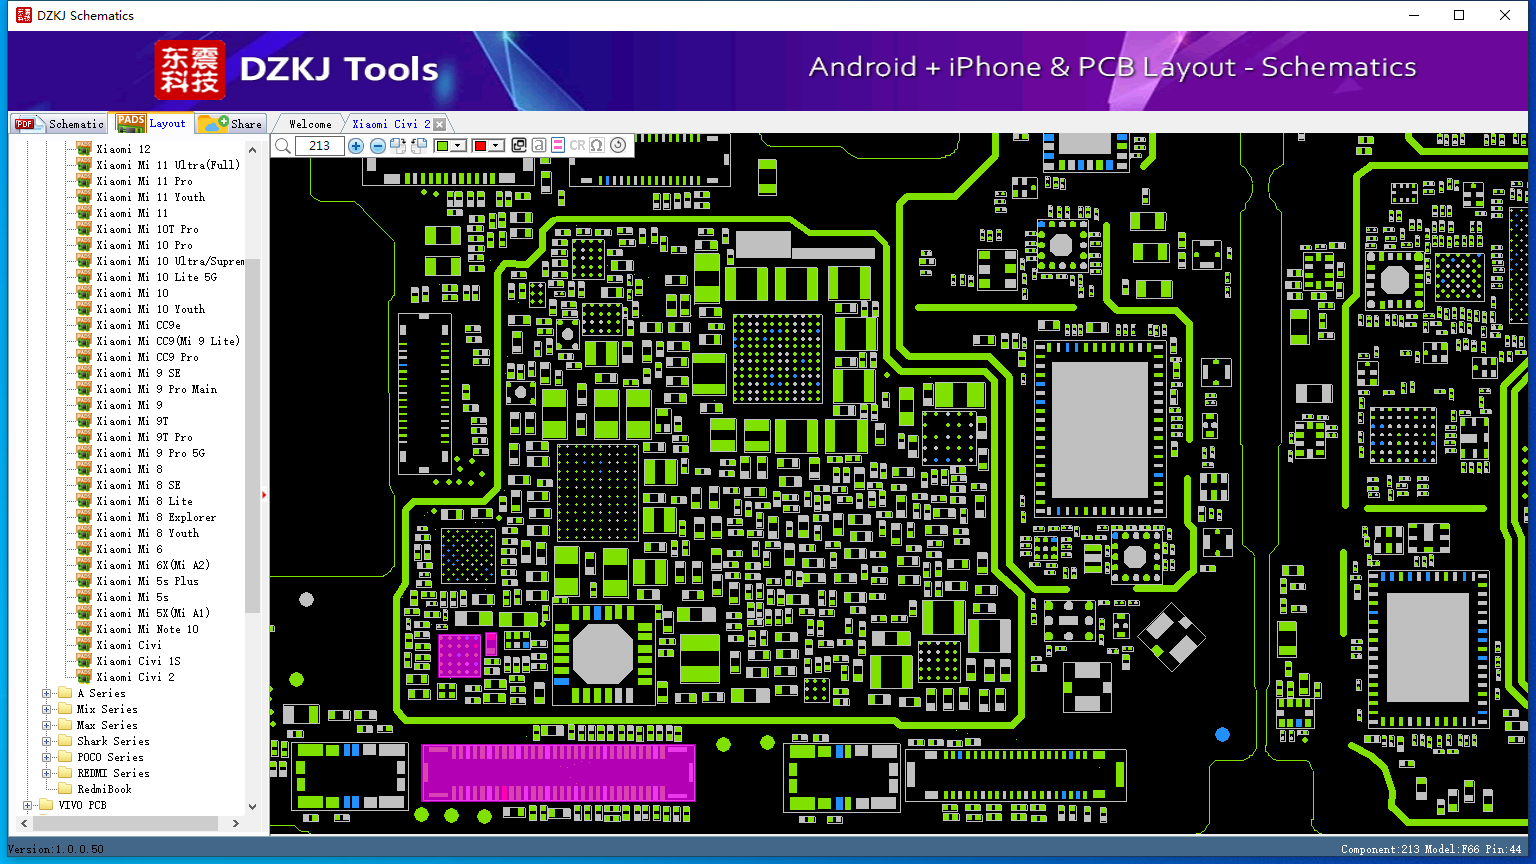1536x864 pixels.
Task: Click the component number field showing 213
Action: tap(320, 146)
